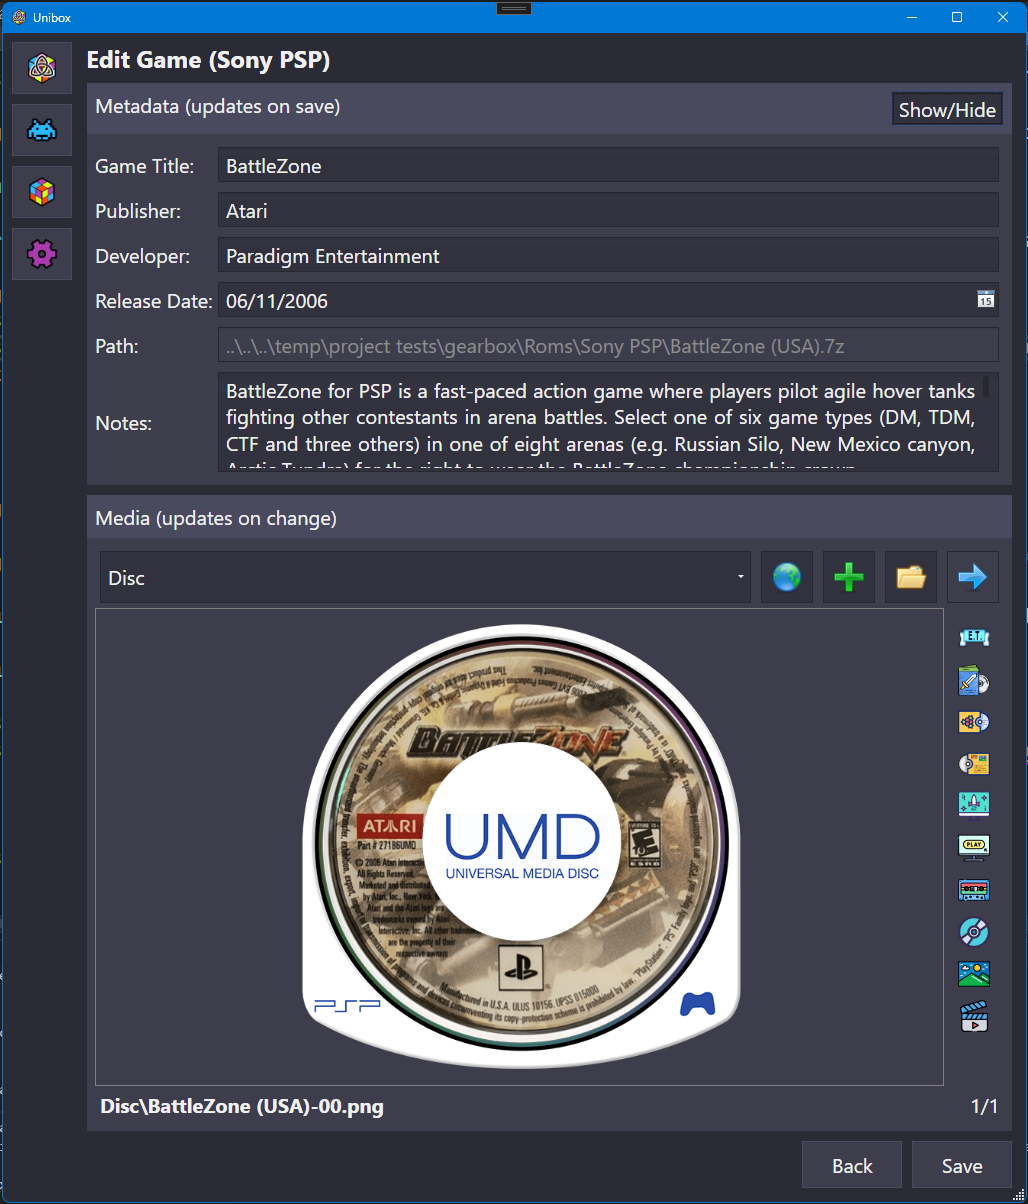The height and width of the screenshot is (1204, 1028).
Task: Toggle Metadata section with Show/Hide
Action: pos(947,110)
